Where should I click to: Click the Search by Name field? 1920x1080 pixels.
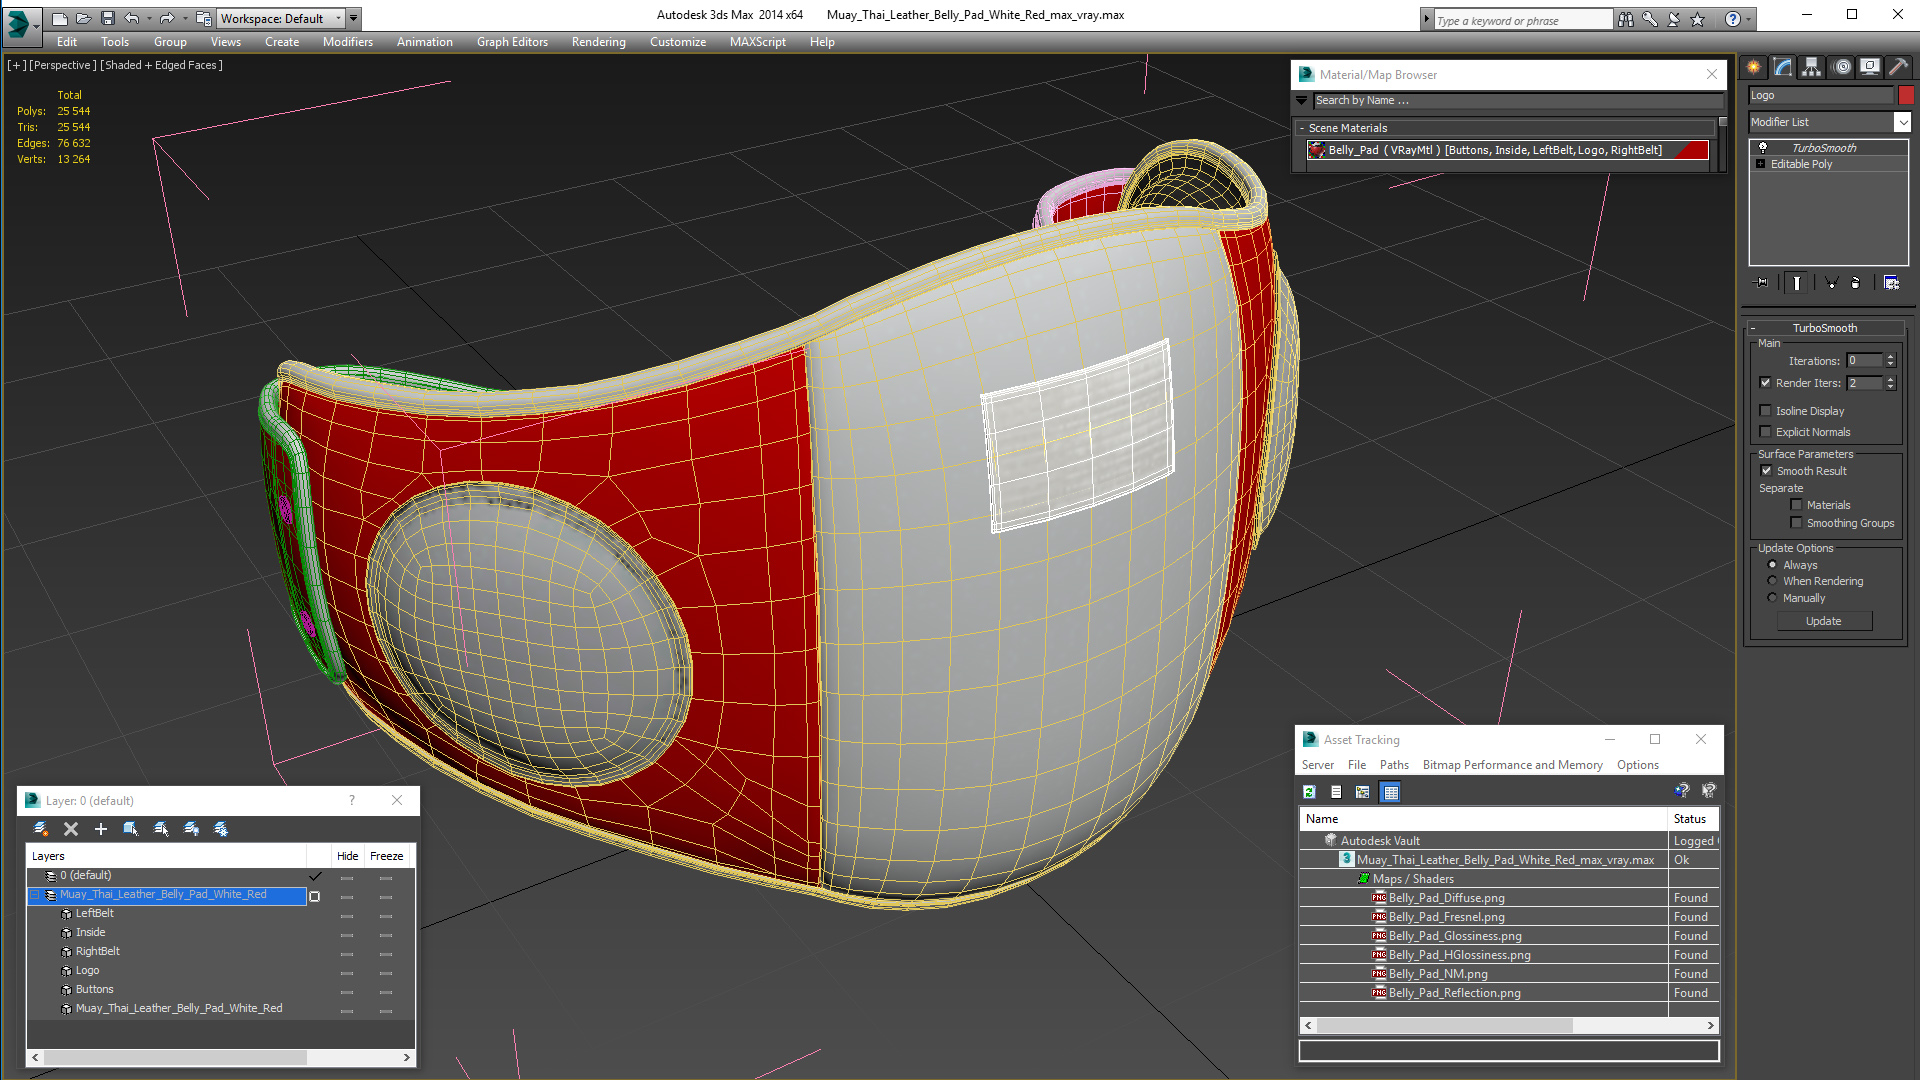click(1518, 100)
